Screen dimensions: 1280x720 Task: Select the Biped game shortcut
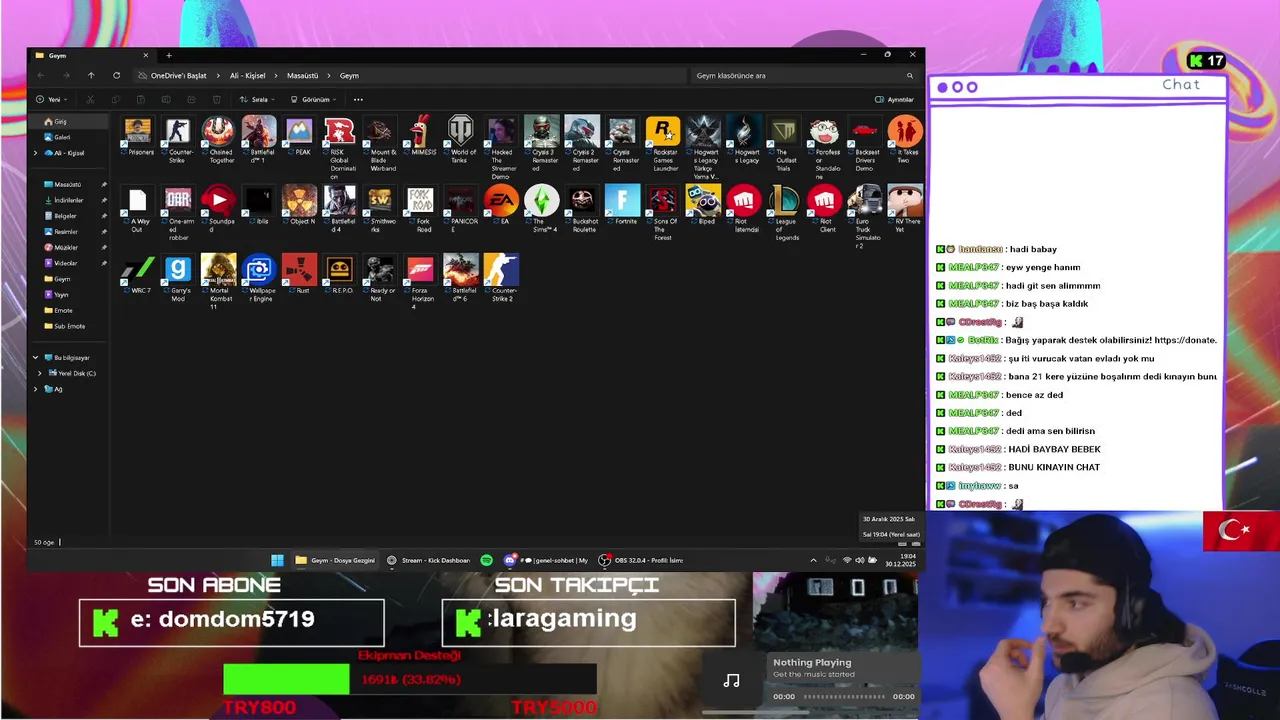tap(704, 206)
